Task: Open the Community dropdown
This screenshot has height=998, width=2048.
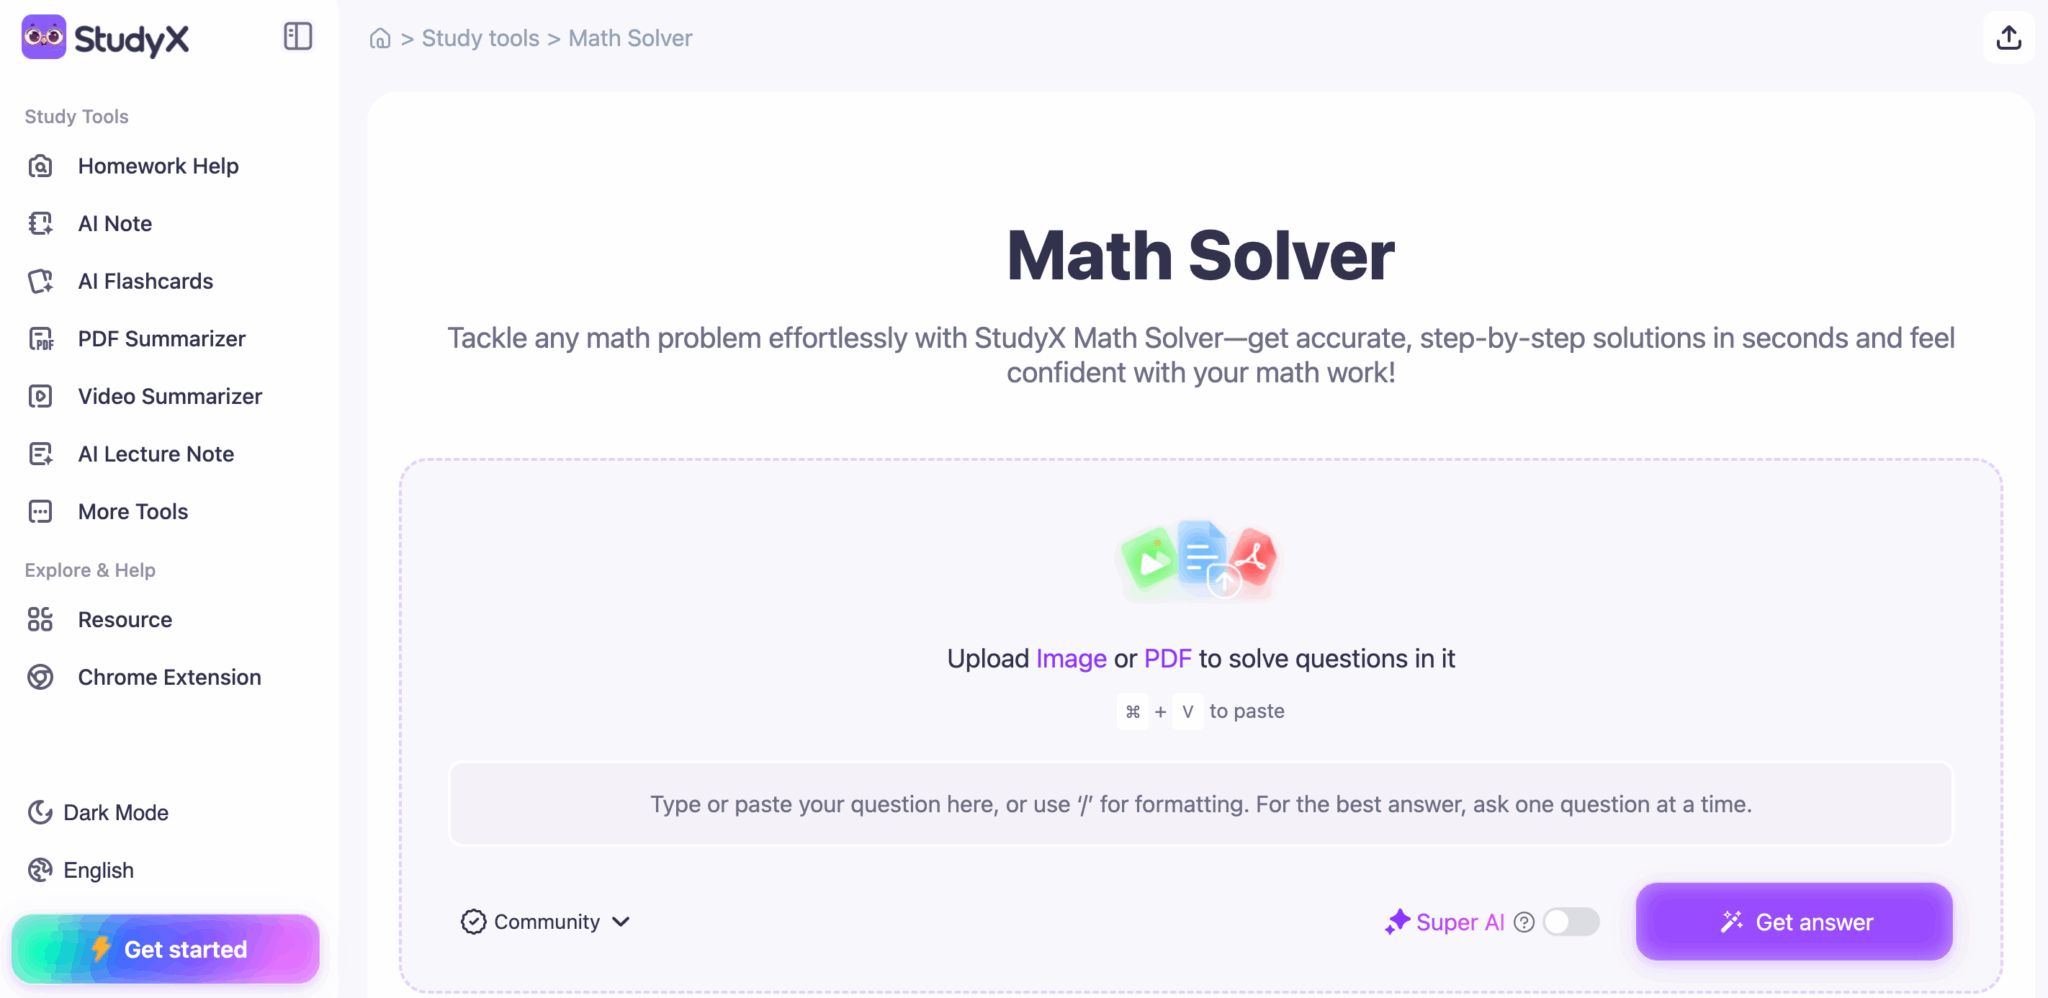Action: point(545,921)
